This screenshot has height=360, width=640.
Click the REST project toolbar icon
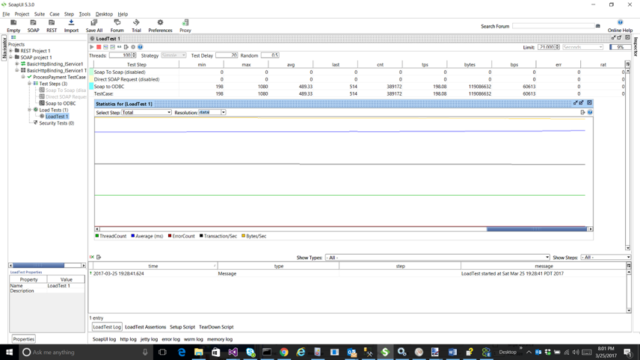[x=51, y=23]
